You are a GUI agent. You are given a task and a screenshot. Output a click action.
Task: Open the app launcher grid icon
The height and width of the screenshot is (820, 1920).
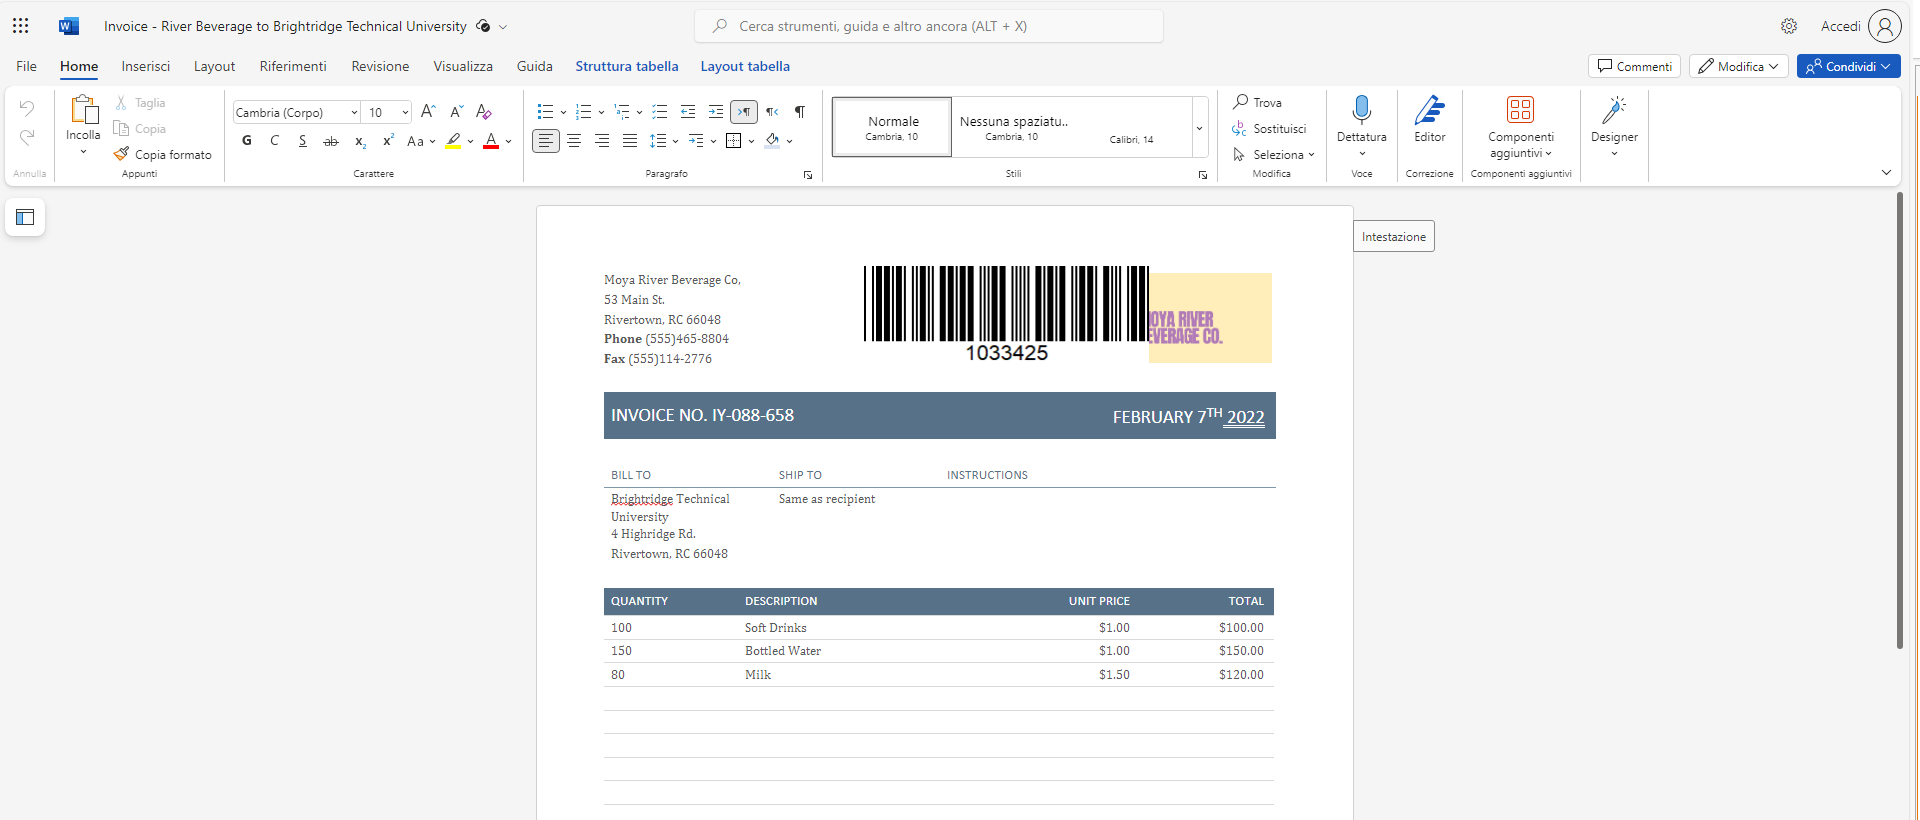[x=21, y=26]
